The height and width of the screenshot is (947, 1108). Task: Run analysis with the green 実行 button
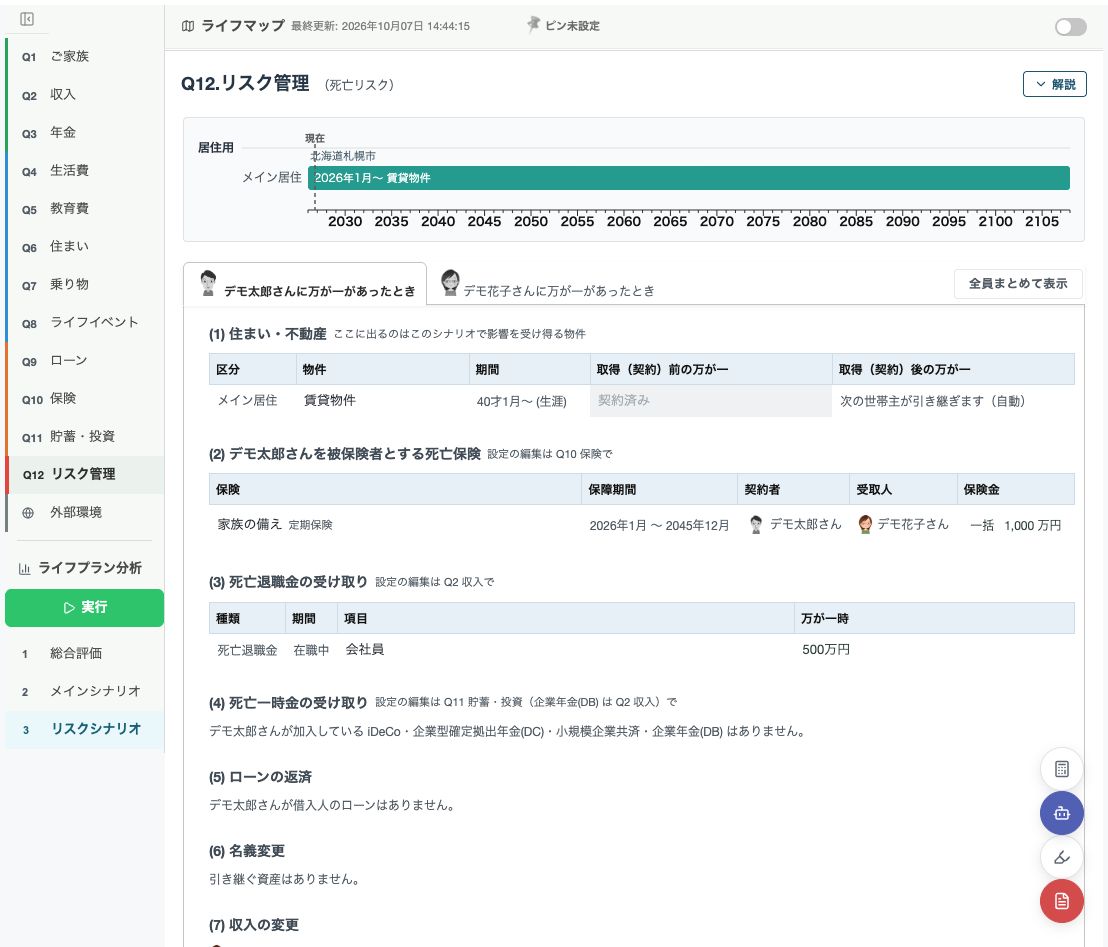pyautogui.click(x=84, y=608)
